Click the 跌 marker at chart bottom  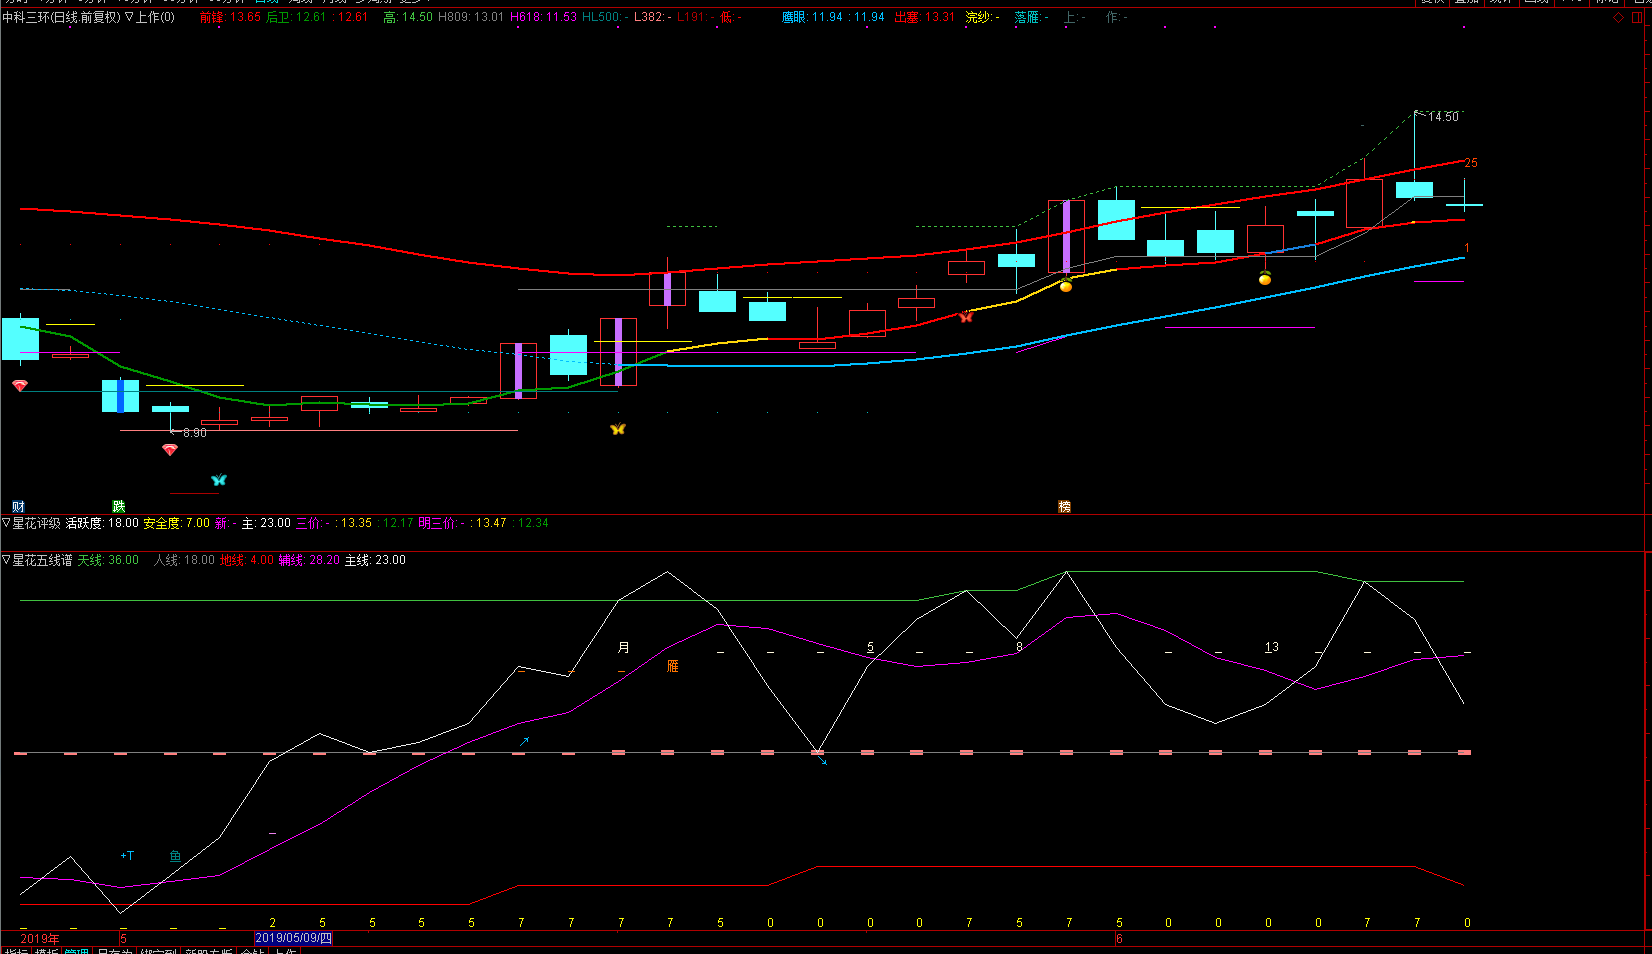coord(119,507)
